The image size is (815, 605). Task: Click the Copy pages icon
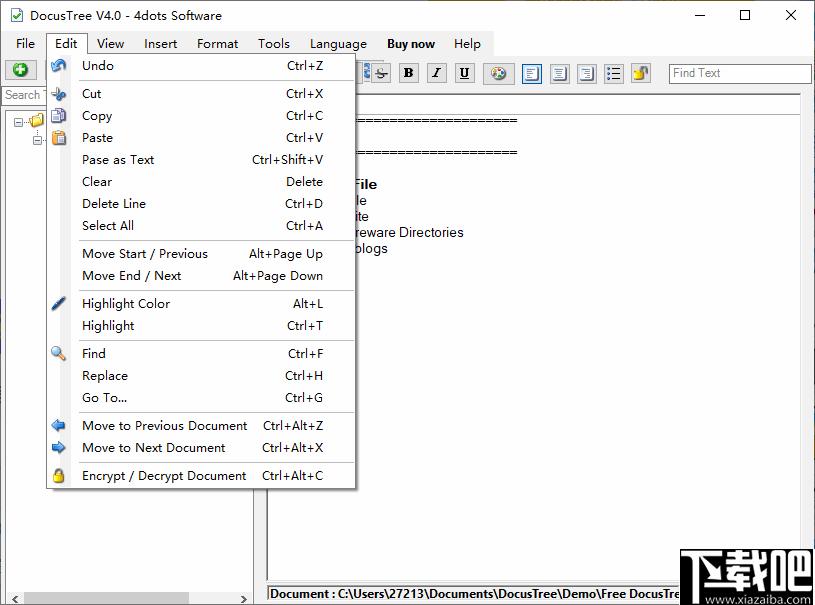click(59, 115)
